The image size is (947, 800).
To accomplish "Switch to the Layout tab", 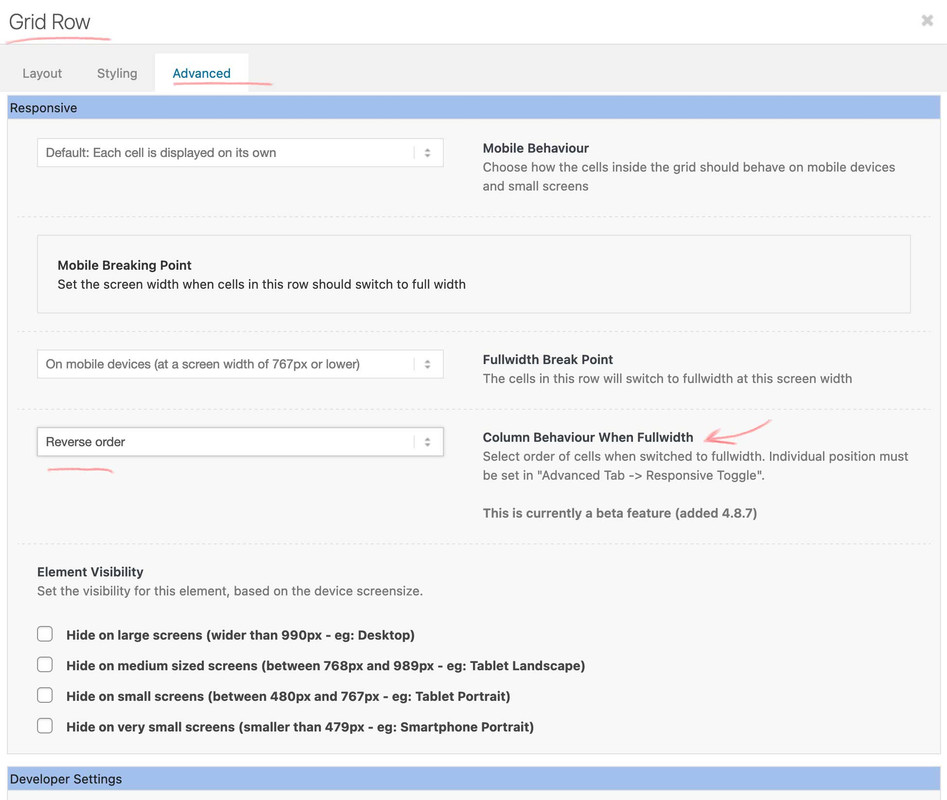I will [42, 73].
